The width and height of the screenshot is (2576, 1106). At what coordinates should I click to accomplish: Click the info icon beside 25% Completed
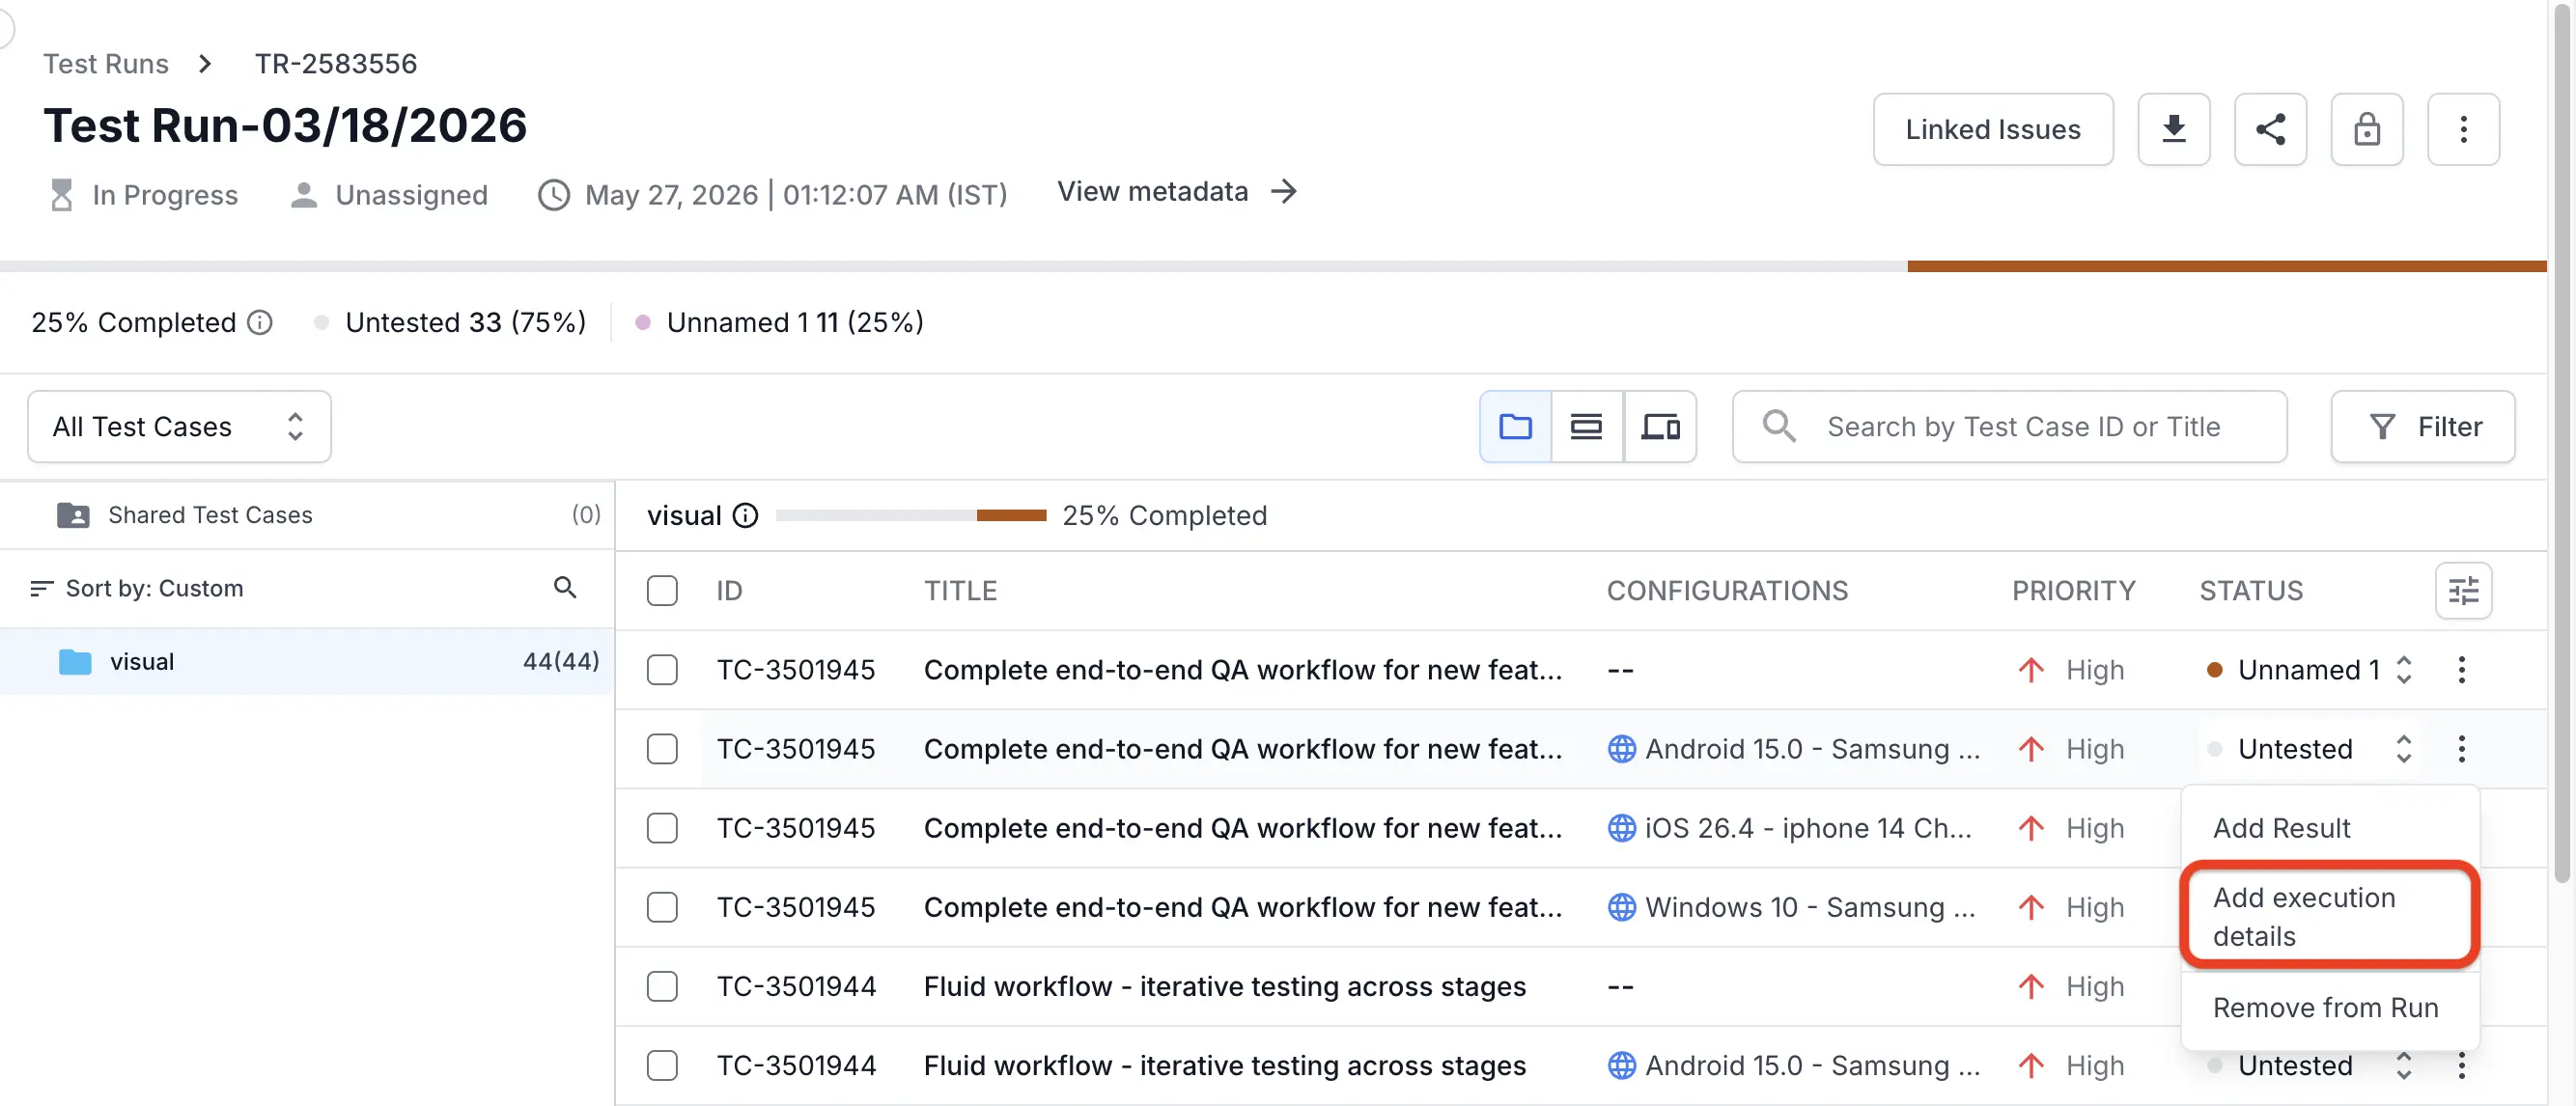(260, 322)
